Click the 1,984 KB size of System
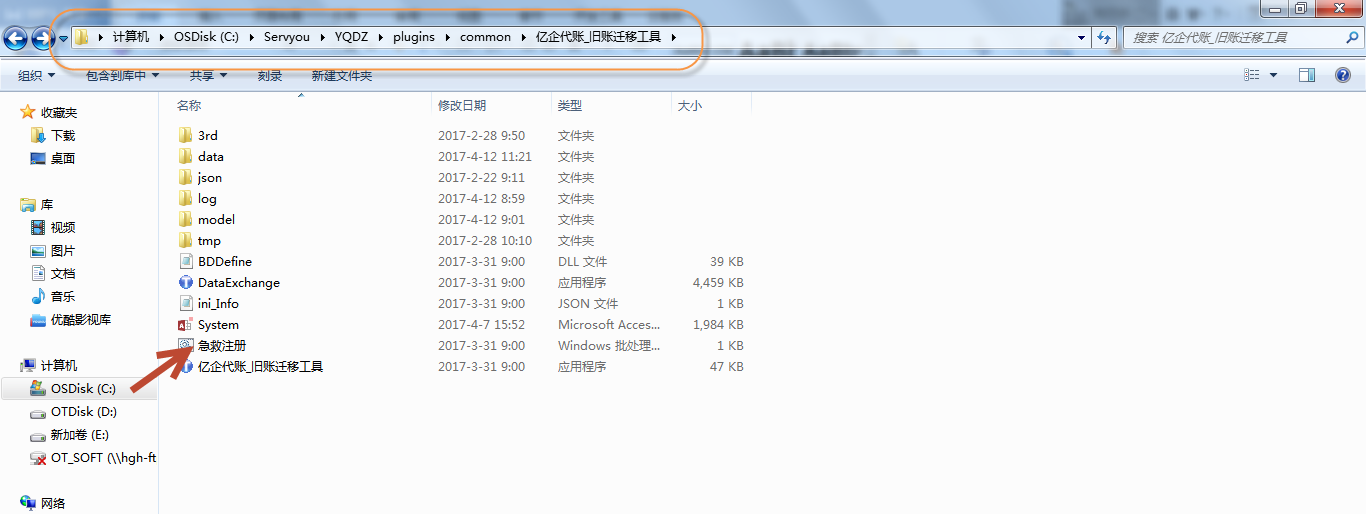This screenshot has width=1366, height=514. click(718, 324)
